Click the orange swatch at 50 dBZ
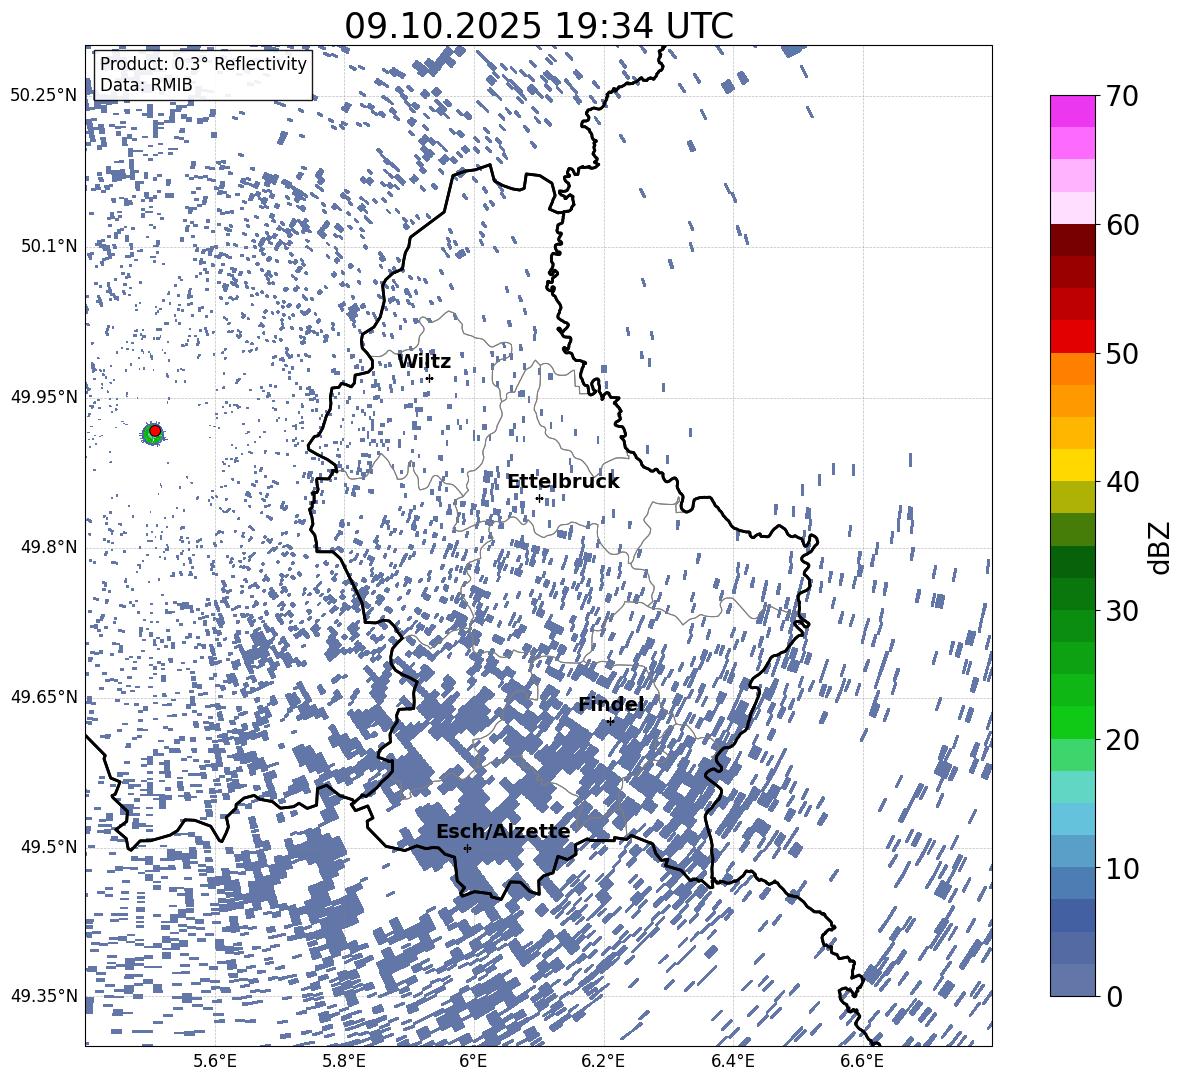Viewport: 1184px width, 1081px height. click(x=1073, y=368)
